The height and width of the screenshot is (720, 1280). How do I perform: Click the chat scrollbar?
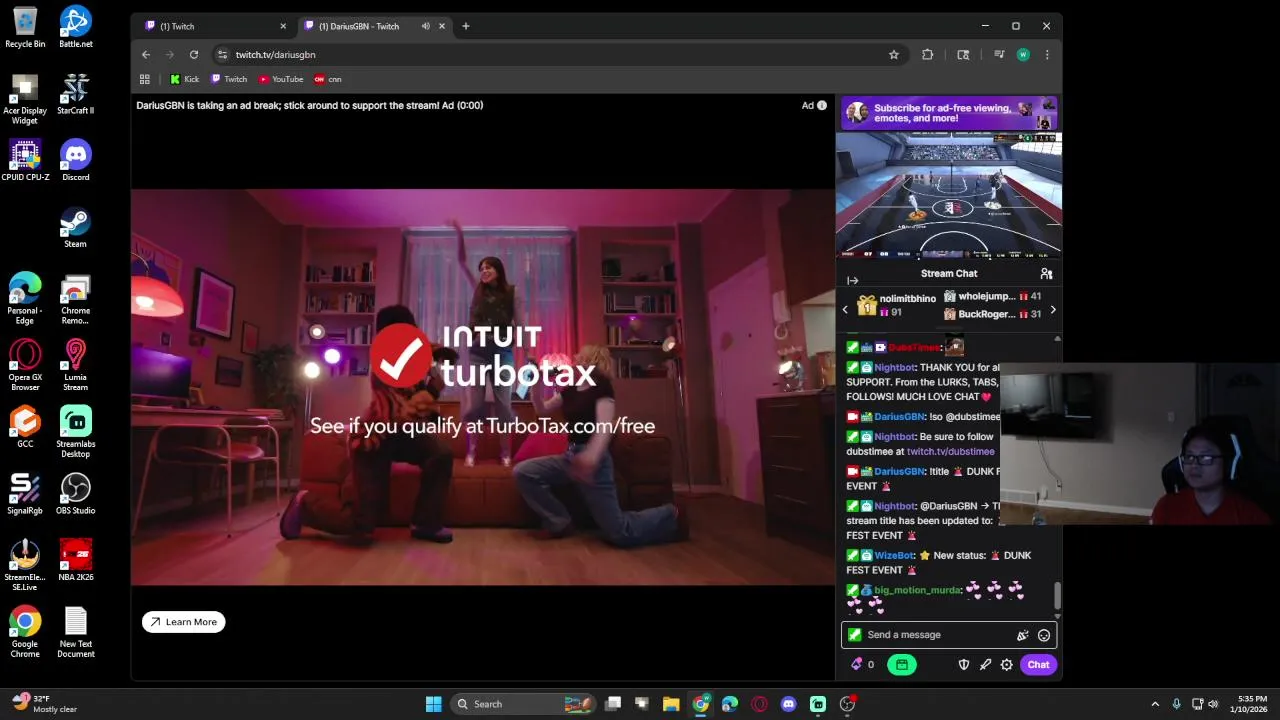(1057, 595)
